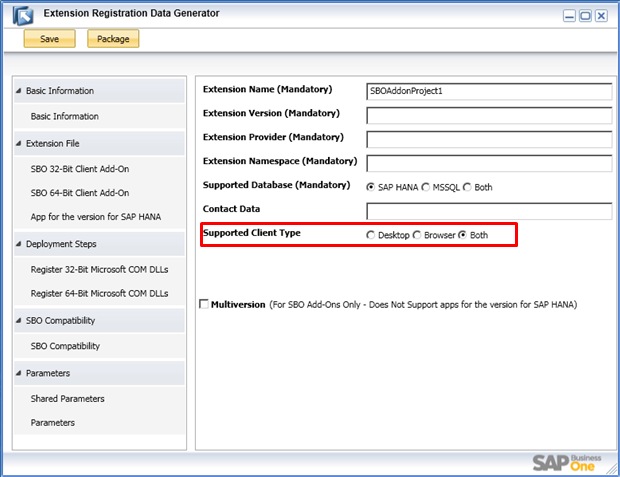The image size is (620, 477).
Task: Collapse the Parameters section arrow
Action: pyautogui.click(x=19, y=373)
